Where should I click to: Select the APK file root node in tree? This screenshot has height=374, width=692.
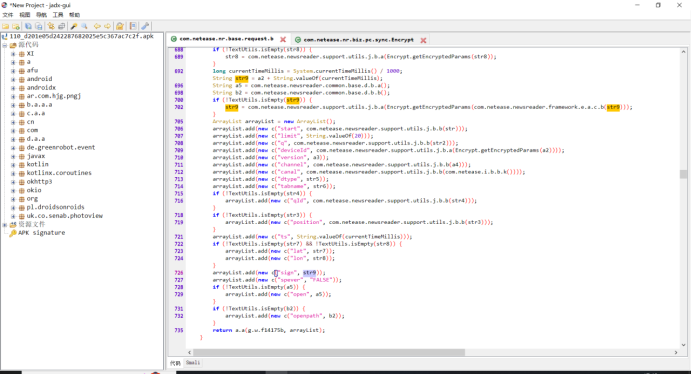click(82, 36)
